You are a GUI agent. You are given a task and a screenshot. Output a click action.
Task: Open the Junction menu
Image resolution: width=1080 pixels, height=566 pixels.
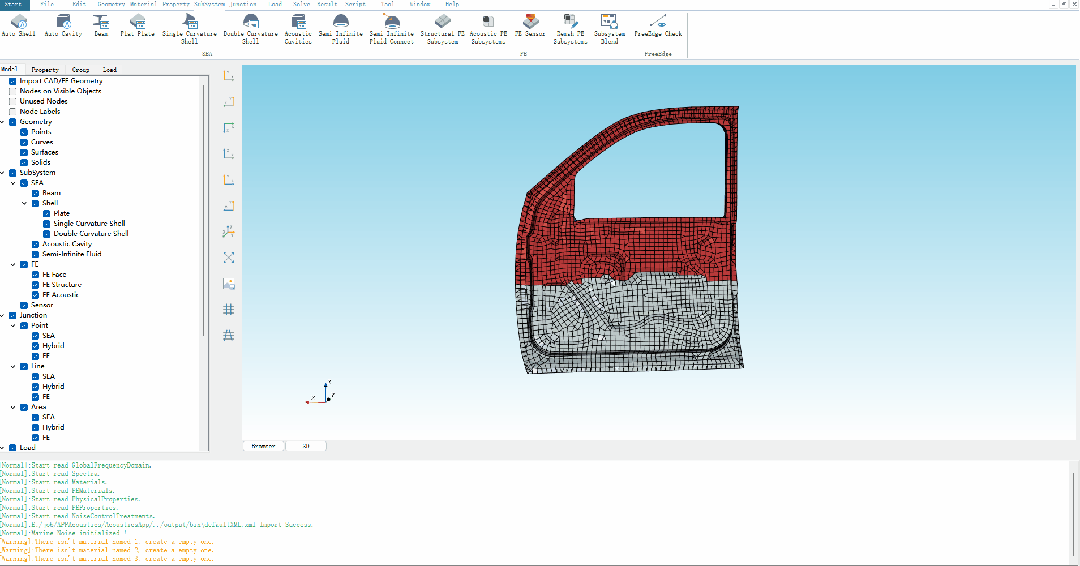[x=243, y=3]
